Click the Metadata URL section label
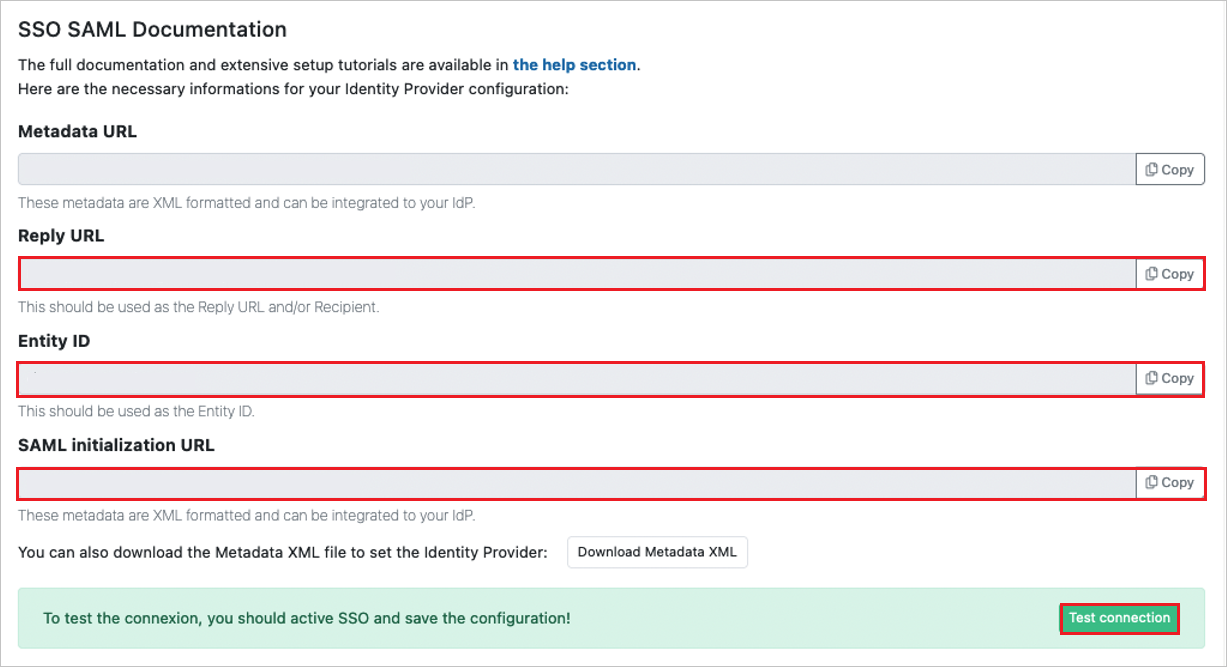1227x667 pixels. click(x=78, y=131)
